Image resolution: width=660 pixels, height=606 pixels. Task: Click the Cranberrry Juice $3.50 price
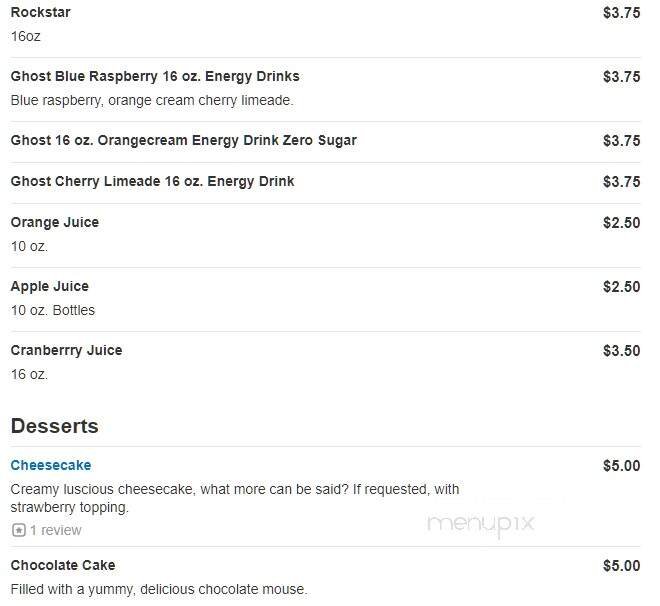(x=621, y=350)
